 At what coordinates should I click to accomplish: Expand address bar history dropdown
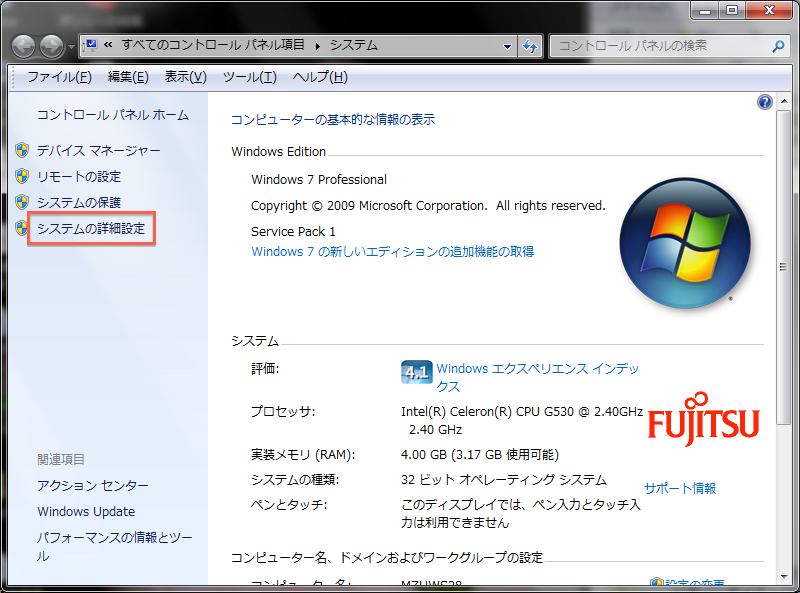pyautogui.click(x=507, y=46)
